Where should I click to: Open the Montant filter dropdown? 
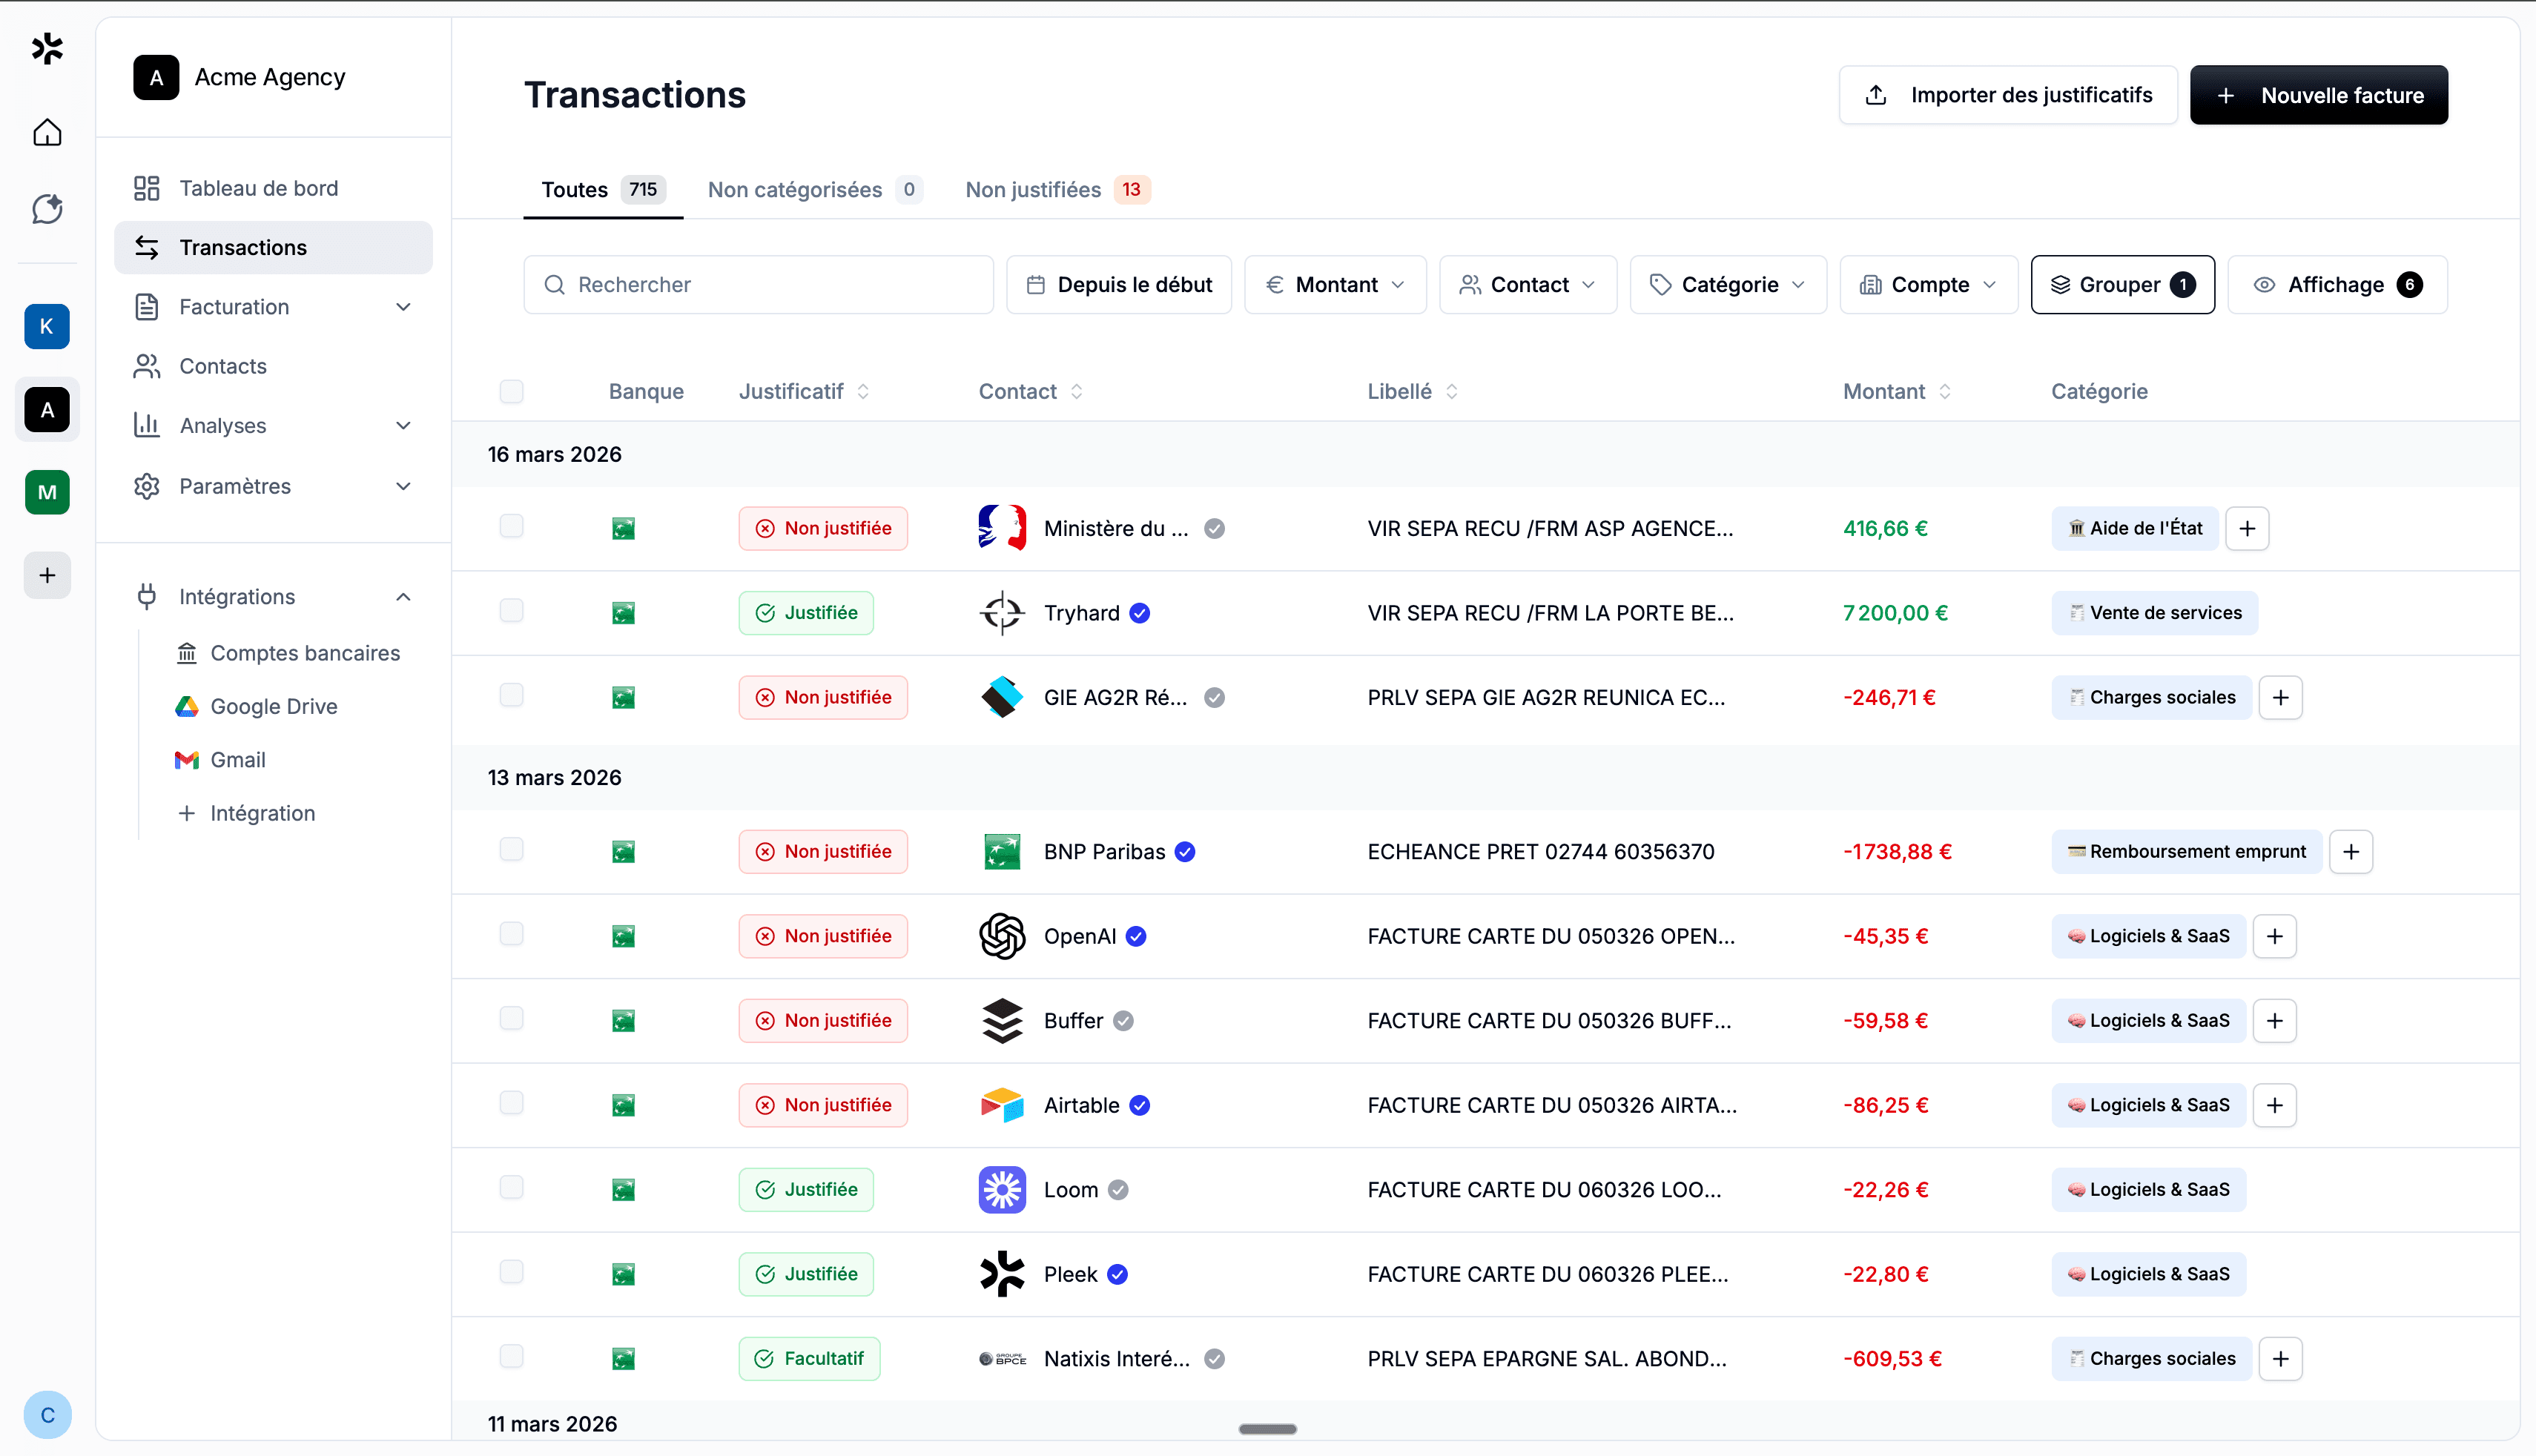pyautogui.click(x=1335, y=284)
